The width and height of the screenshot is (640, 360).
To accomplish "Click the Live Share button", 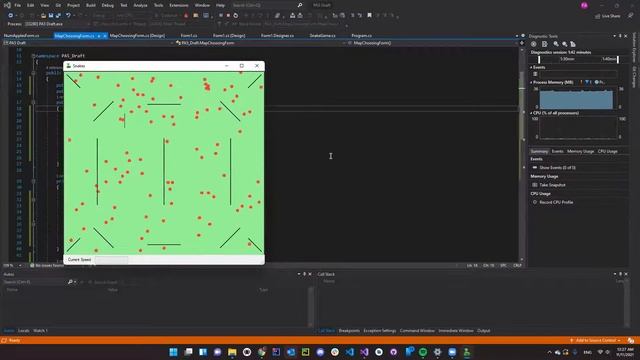I will (x=608, y=16).
